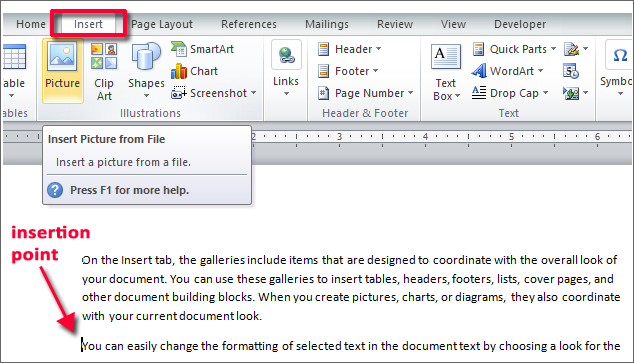Viewport: 634px width, 363px height.
Task: Click the Drop Cap icon
Action: [479, 93]
